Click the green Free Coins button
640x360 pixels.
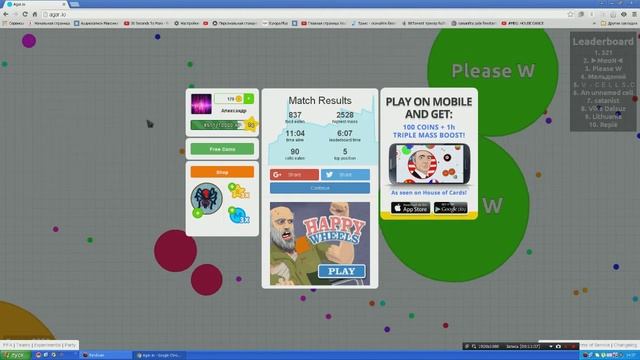(x=222, y=149)
